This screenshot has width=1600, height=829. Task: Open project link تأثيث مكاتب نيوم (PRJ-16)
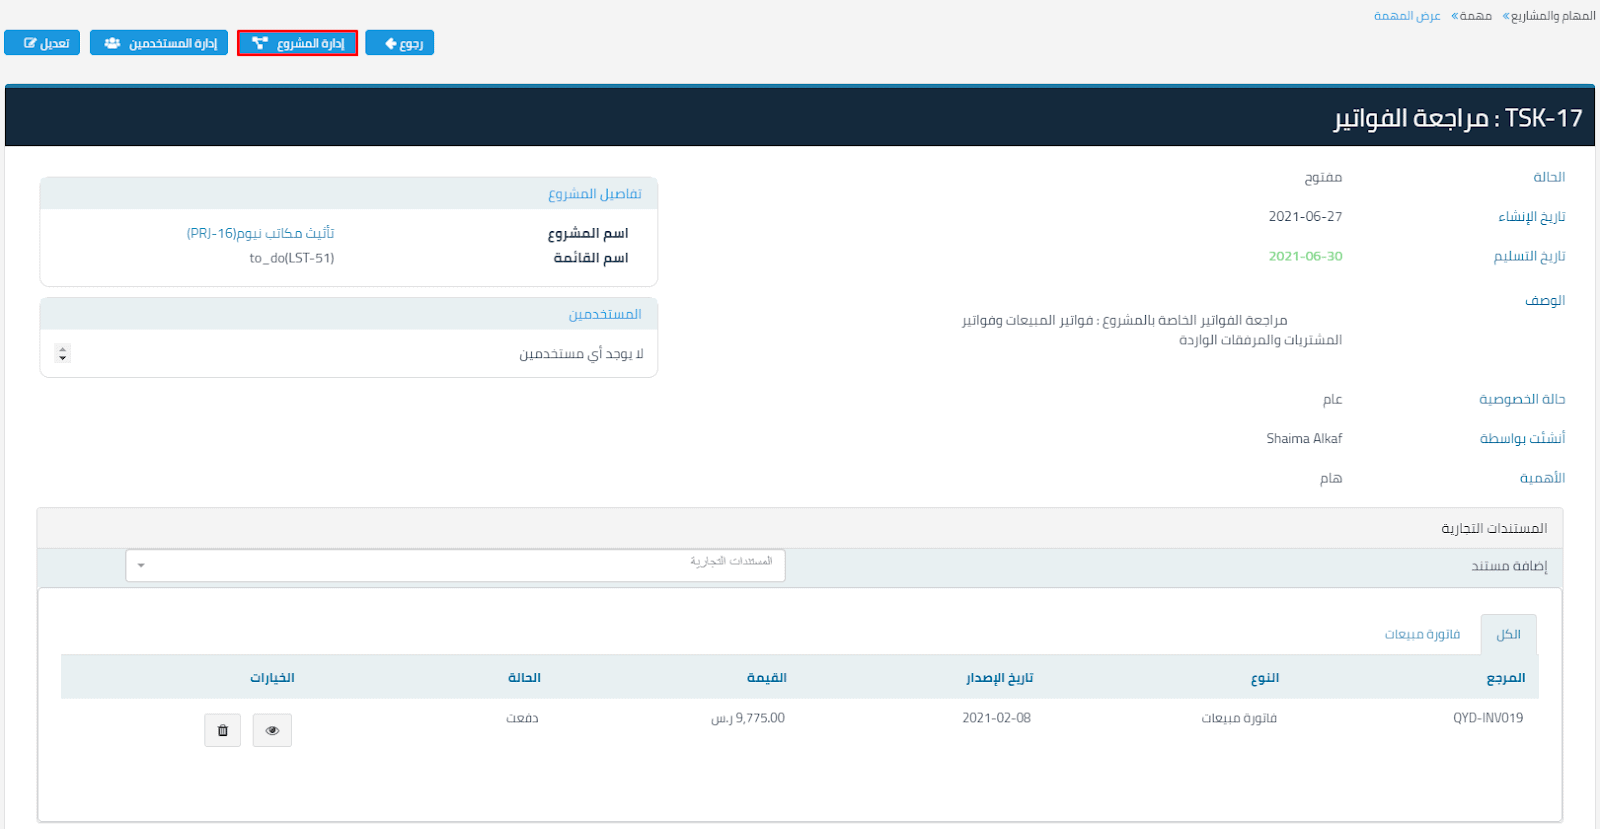260,233
